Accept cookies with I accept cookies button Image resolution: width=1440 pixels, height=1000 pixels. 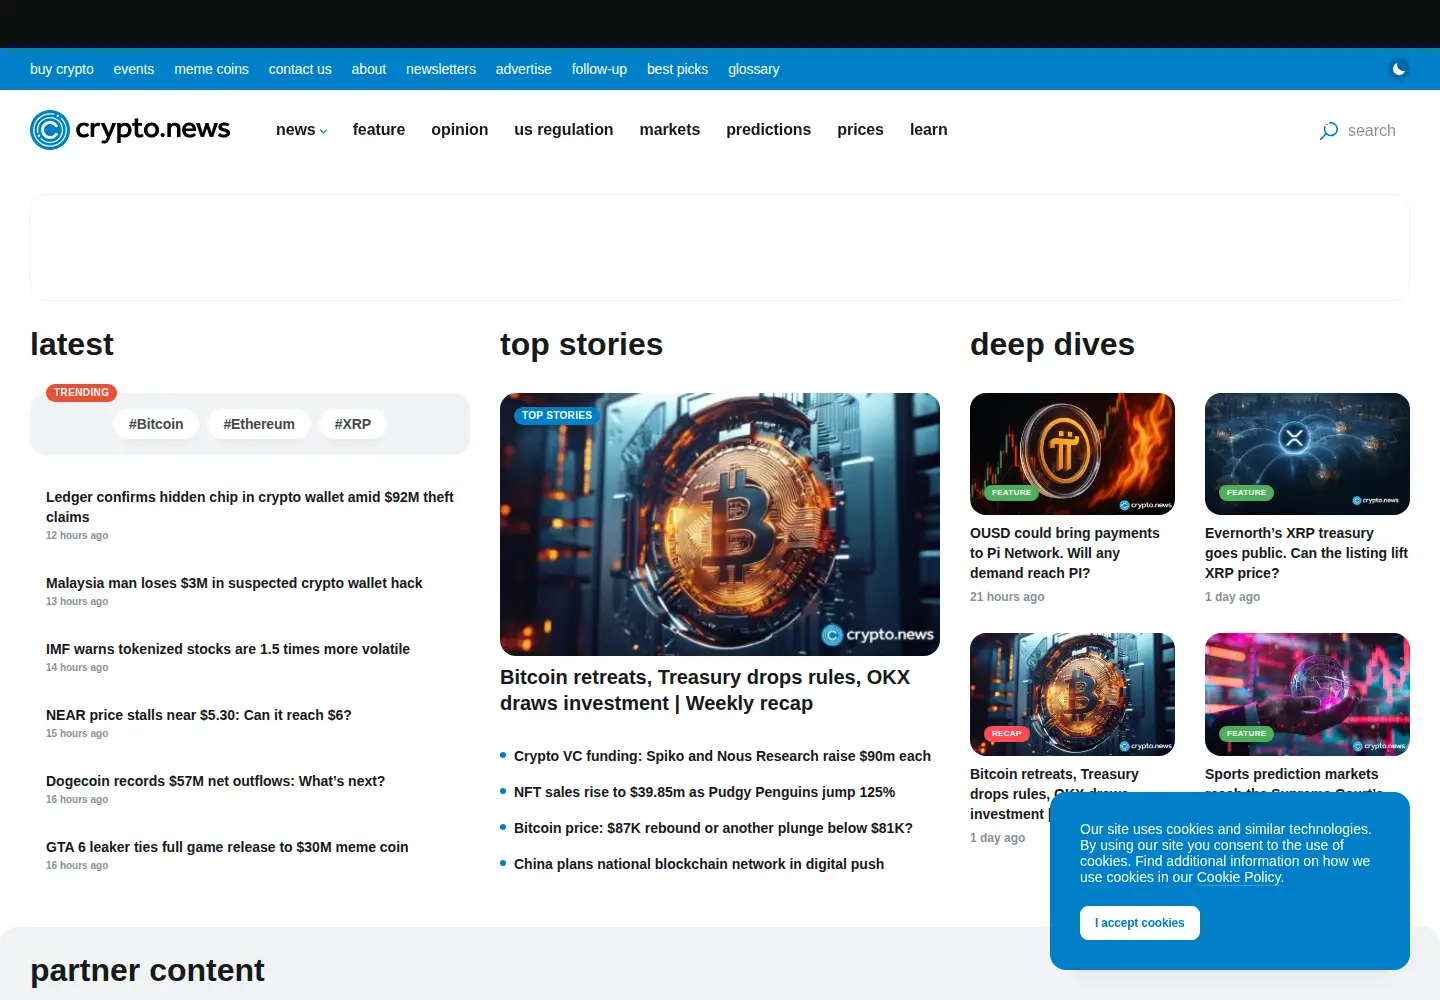[x=1140, y=923]
